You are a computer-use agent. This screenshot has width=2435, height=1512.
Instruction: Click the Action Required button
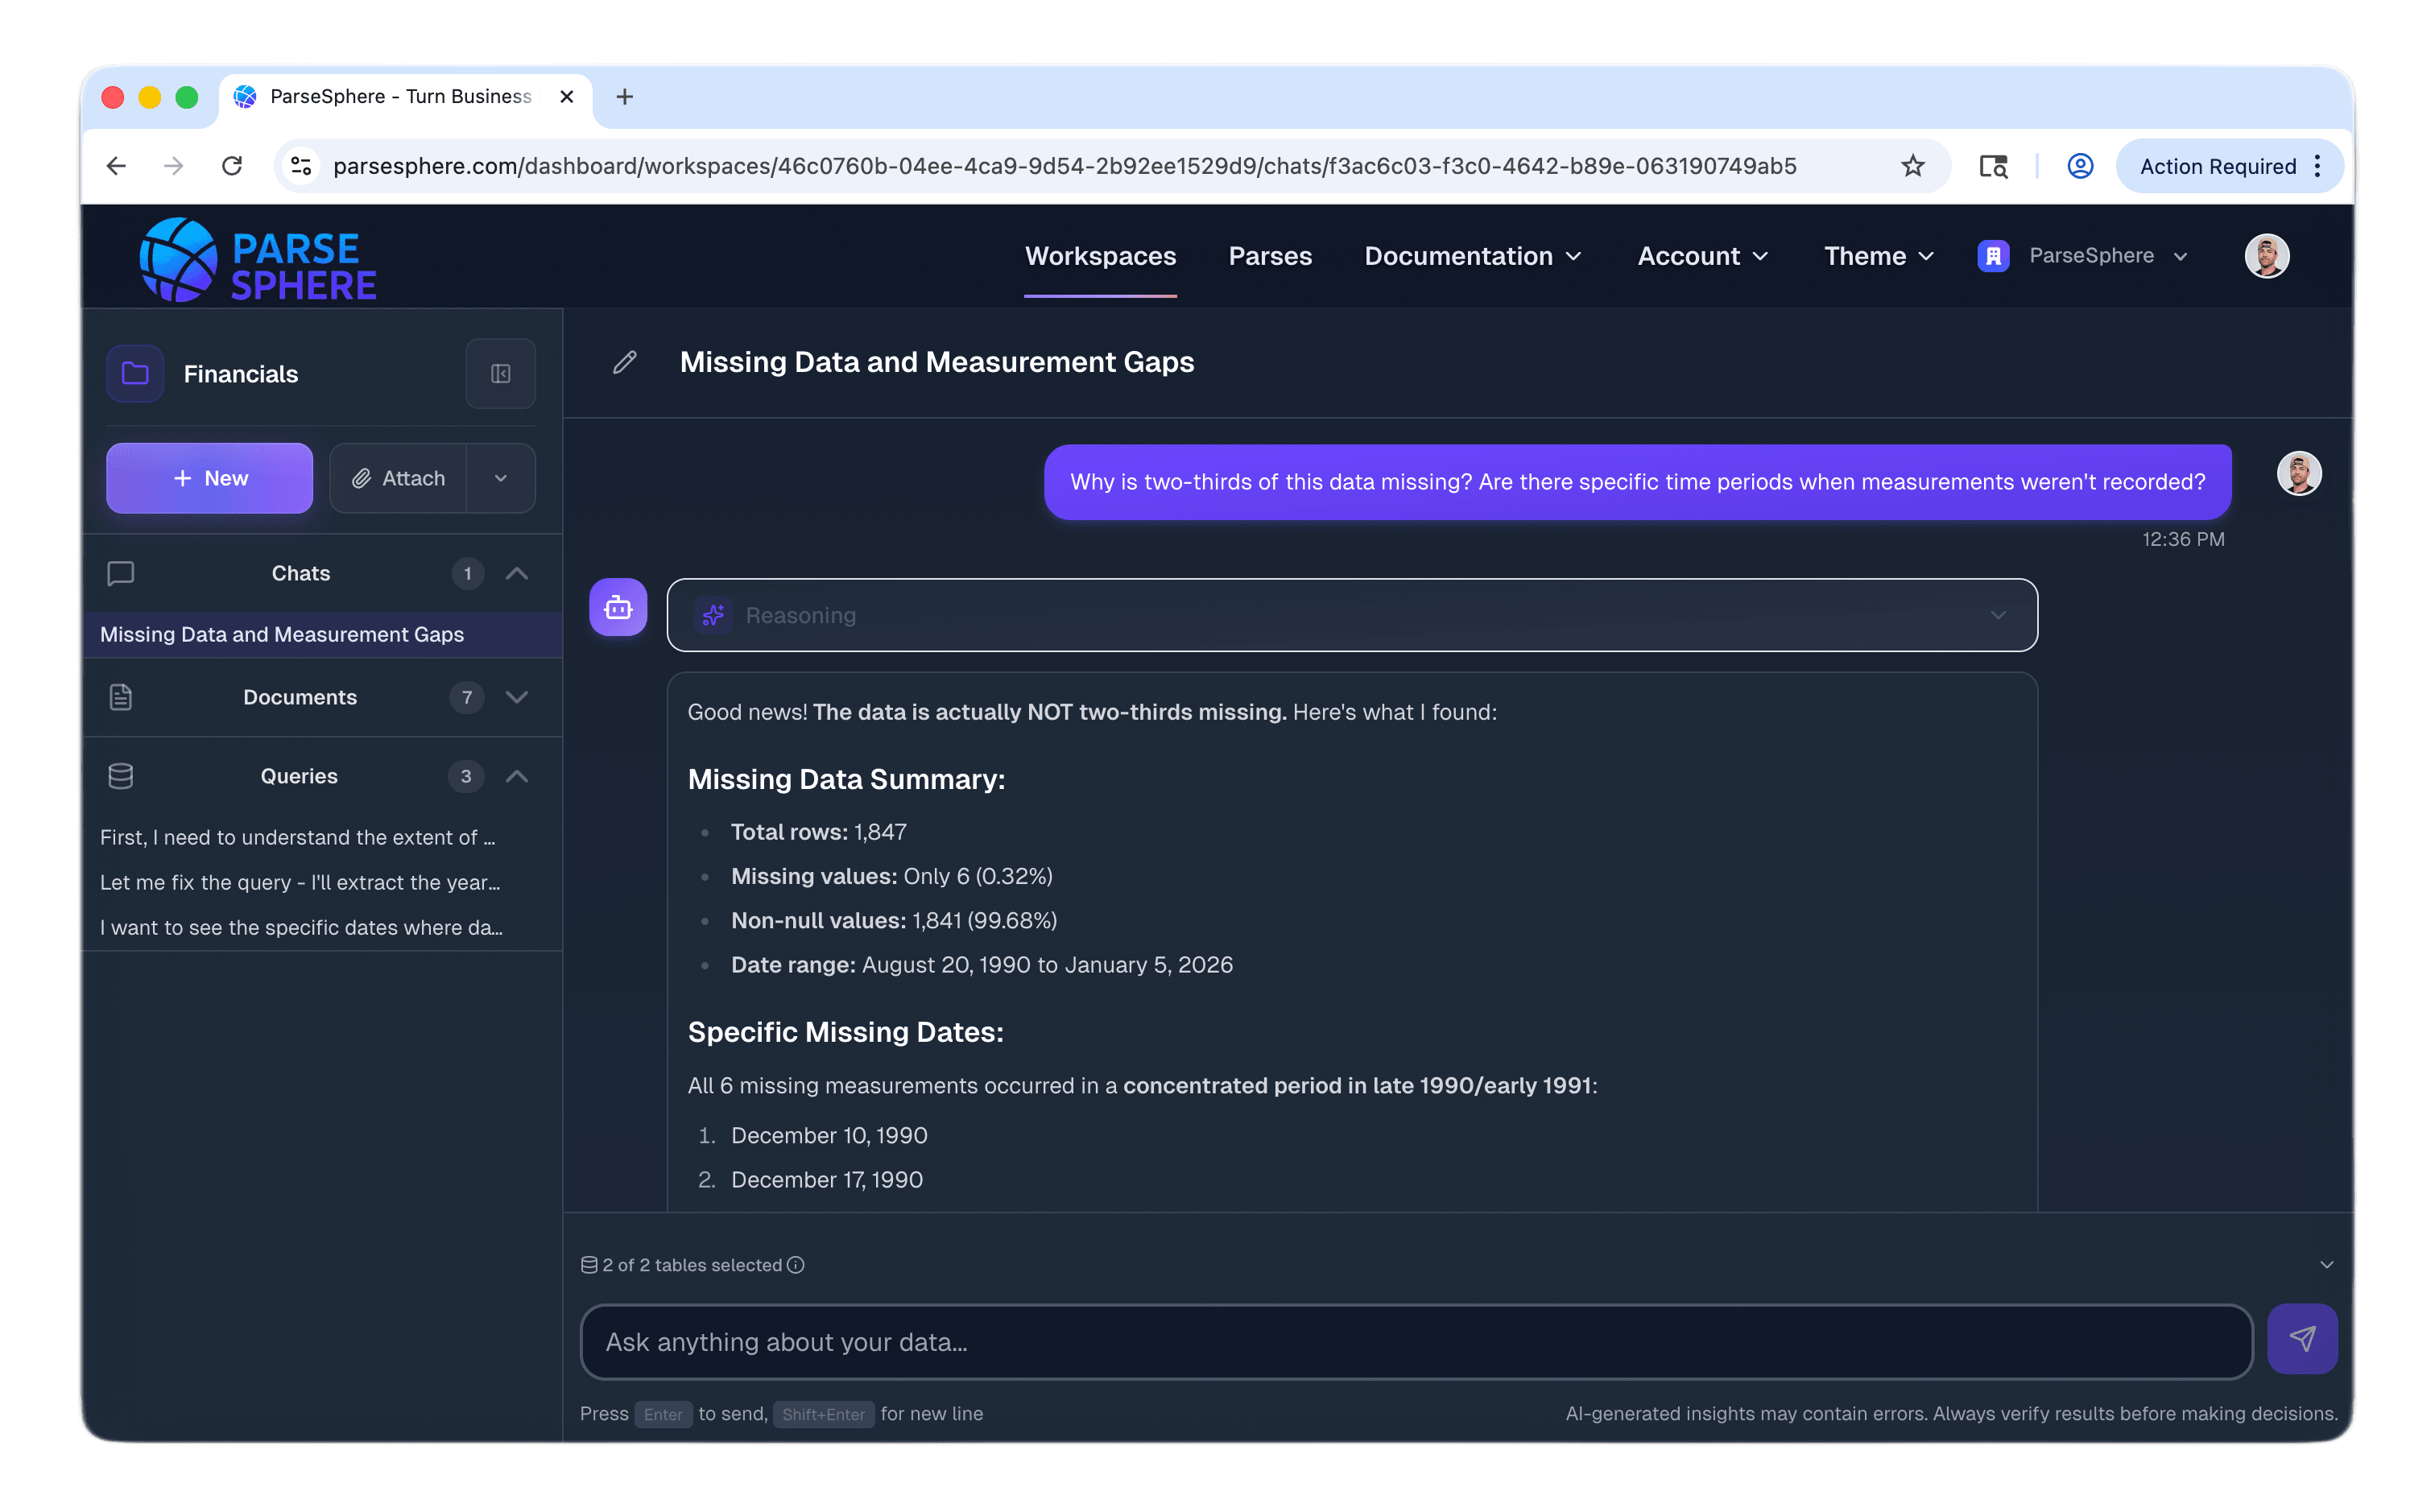[x=2218, y=166]
